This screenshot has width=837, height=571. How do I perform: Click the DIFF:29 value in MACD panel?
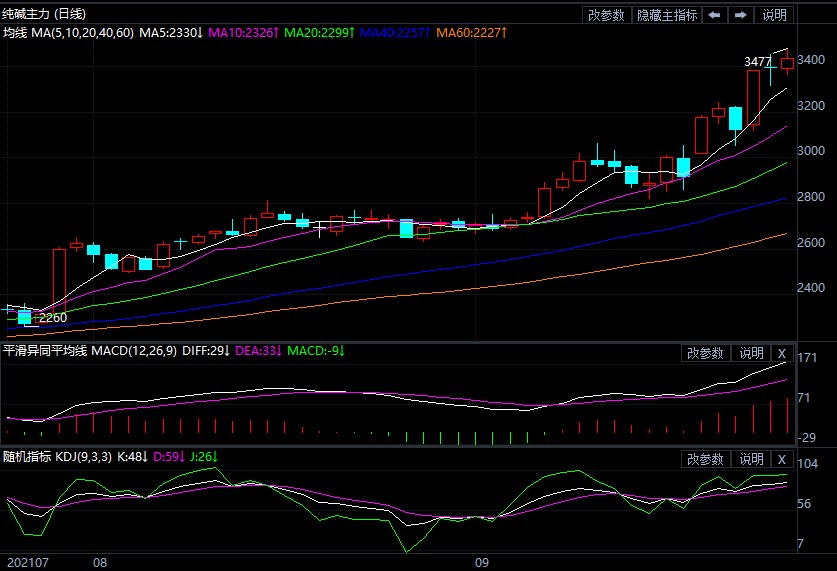[206, 351]
